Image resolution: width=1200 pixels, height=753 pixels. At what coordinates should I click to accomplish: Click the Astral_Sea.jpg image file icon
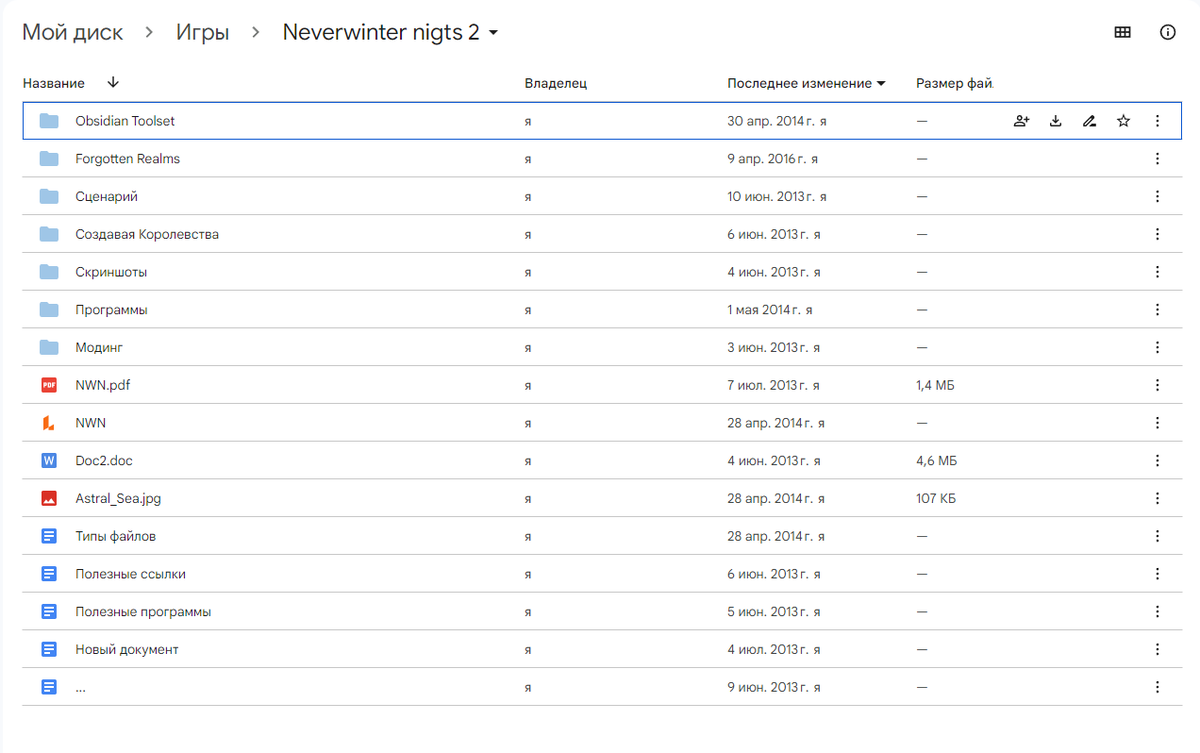pyautogui.click(x=49, y=498)
